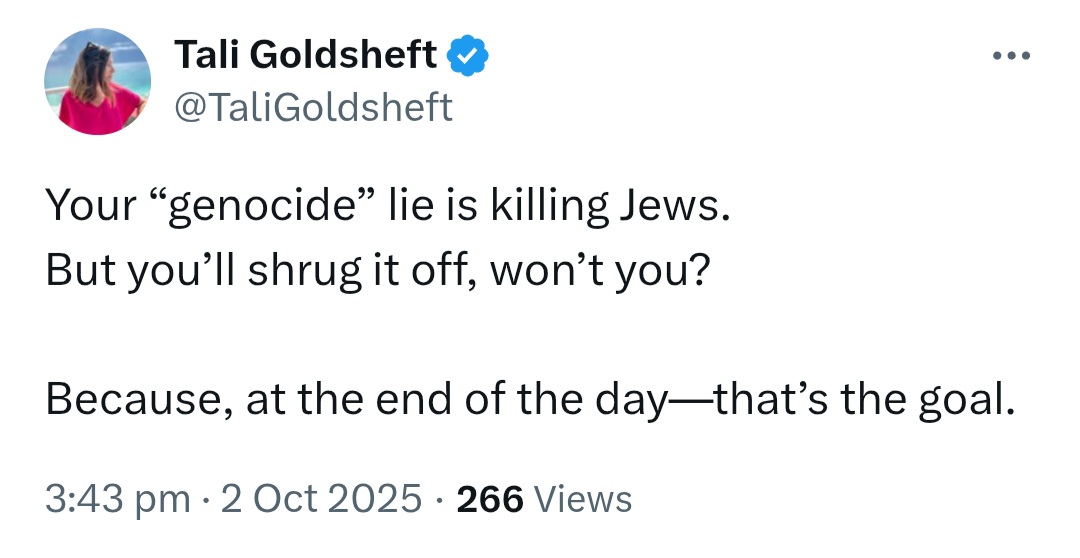The height and width of the screenshot is (558, 1080).
Task: Open the three-dot more options menu
Action: click(1011, 55)
